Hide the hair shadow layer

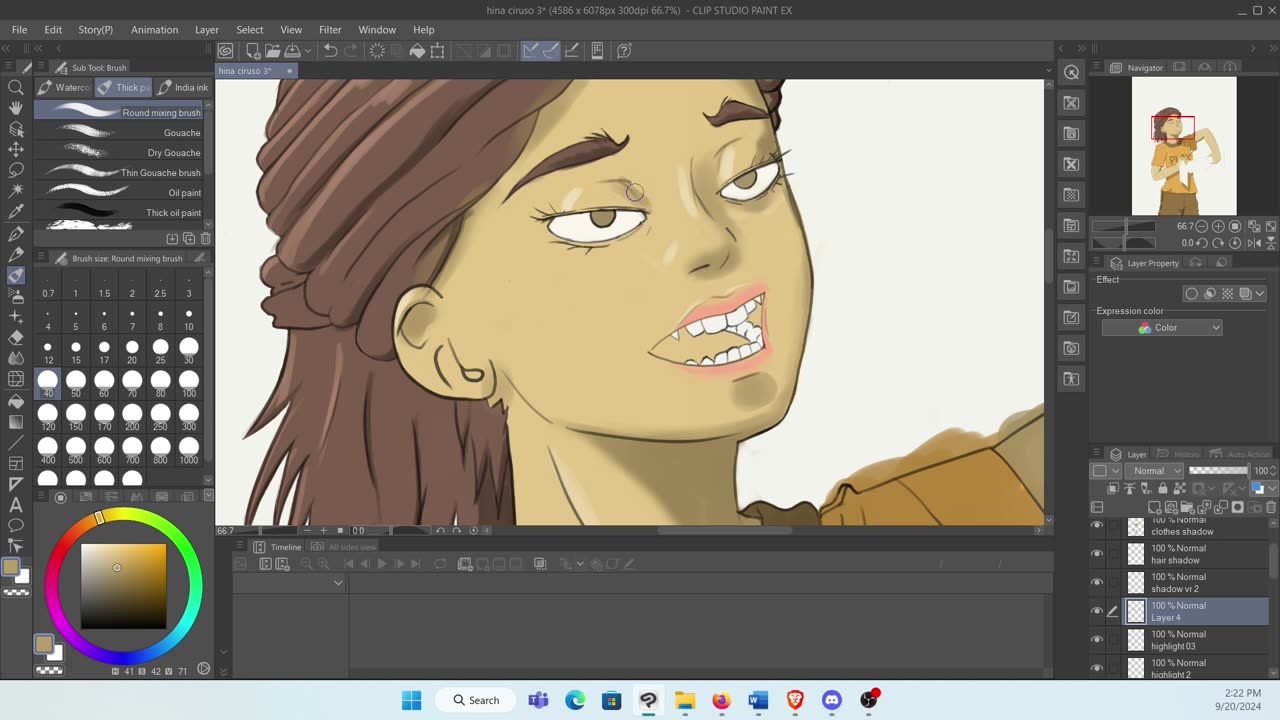click(1097, 554)
